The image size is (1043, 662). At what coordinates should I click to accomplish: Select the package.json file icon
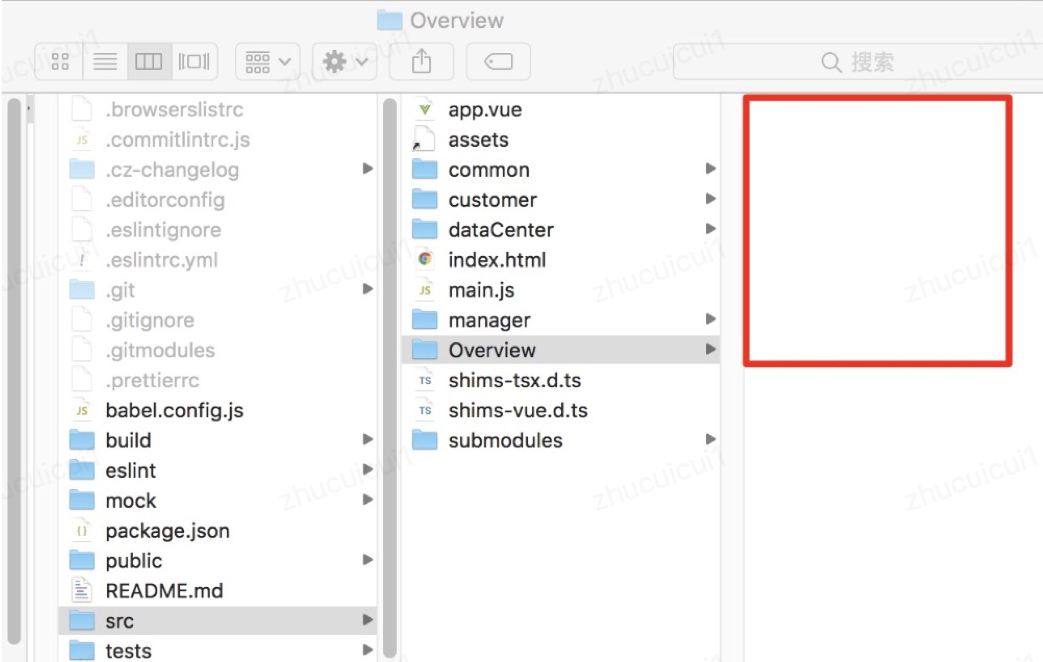click(x=82, y=531)
